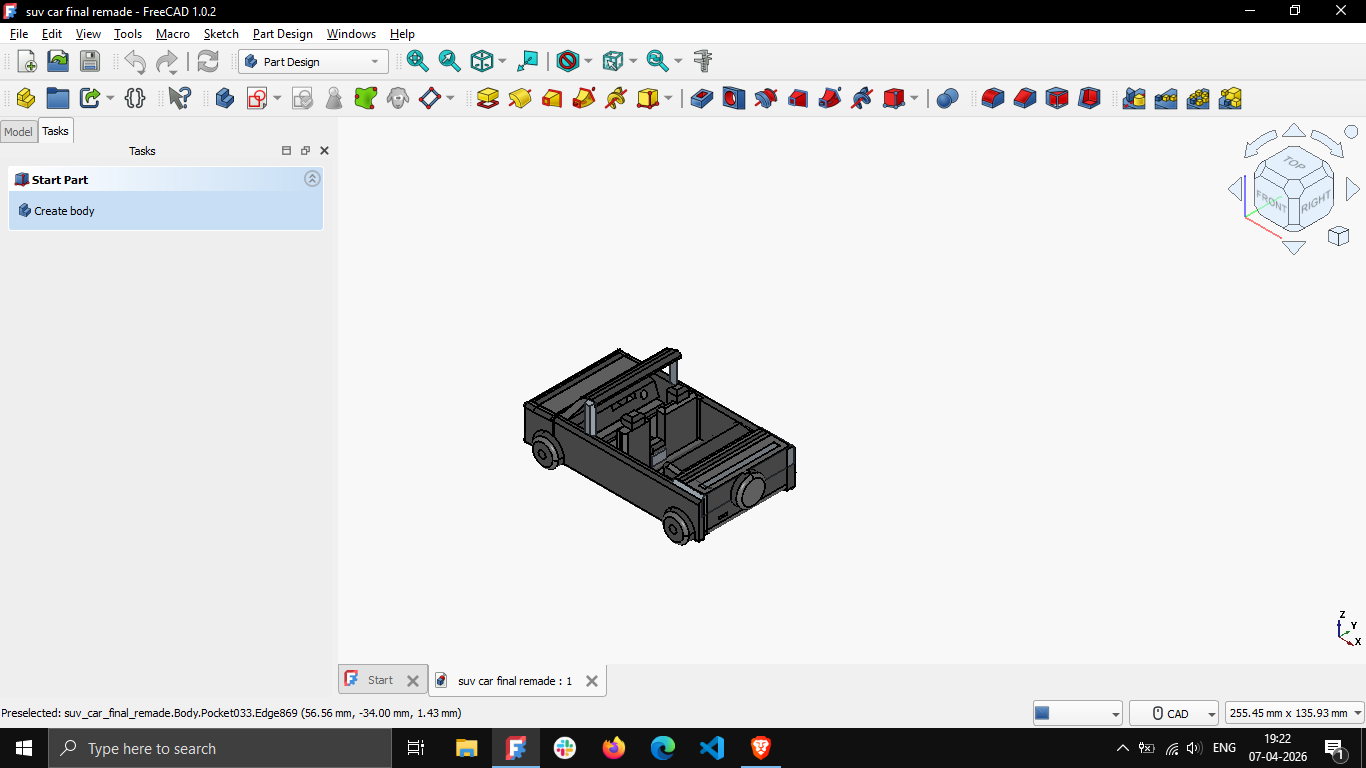
Task: Click the Additive helix icon
Action: click(616, 98)
